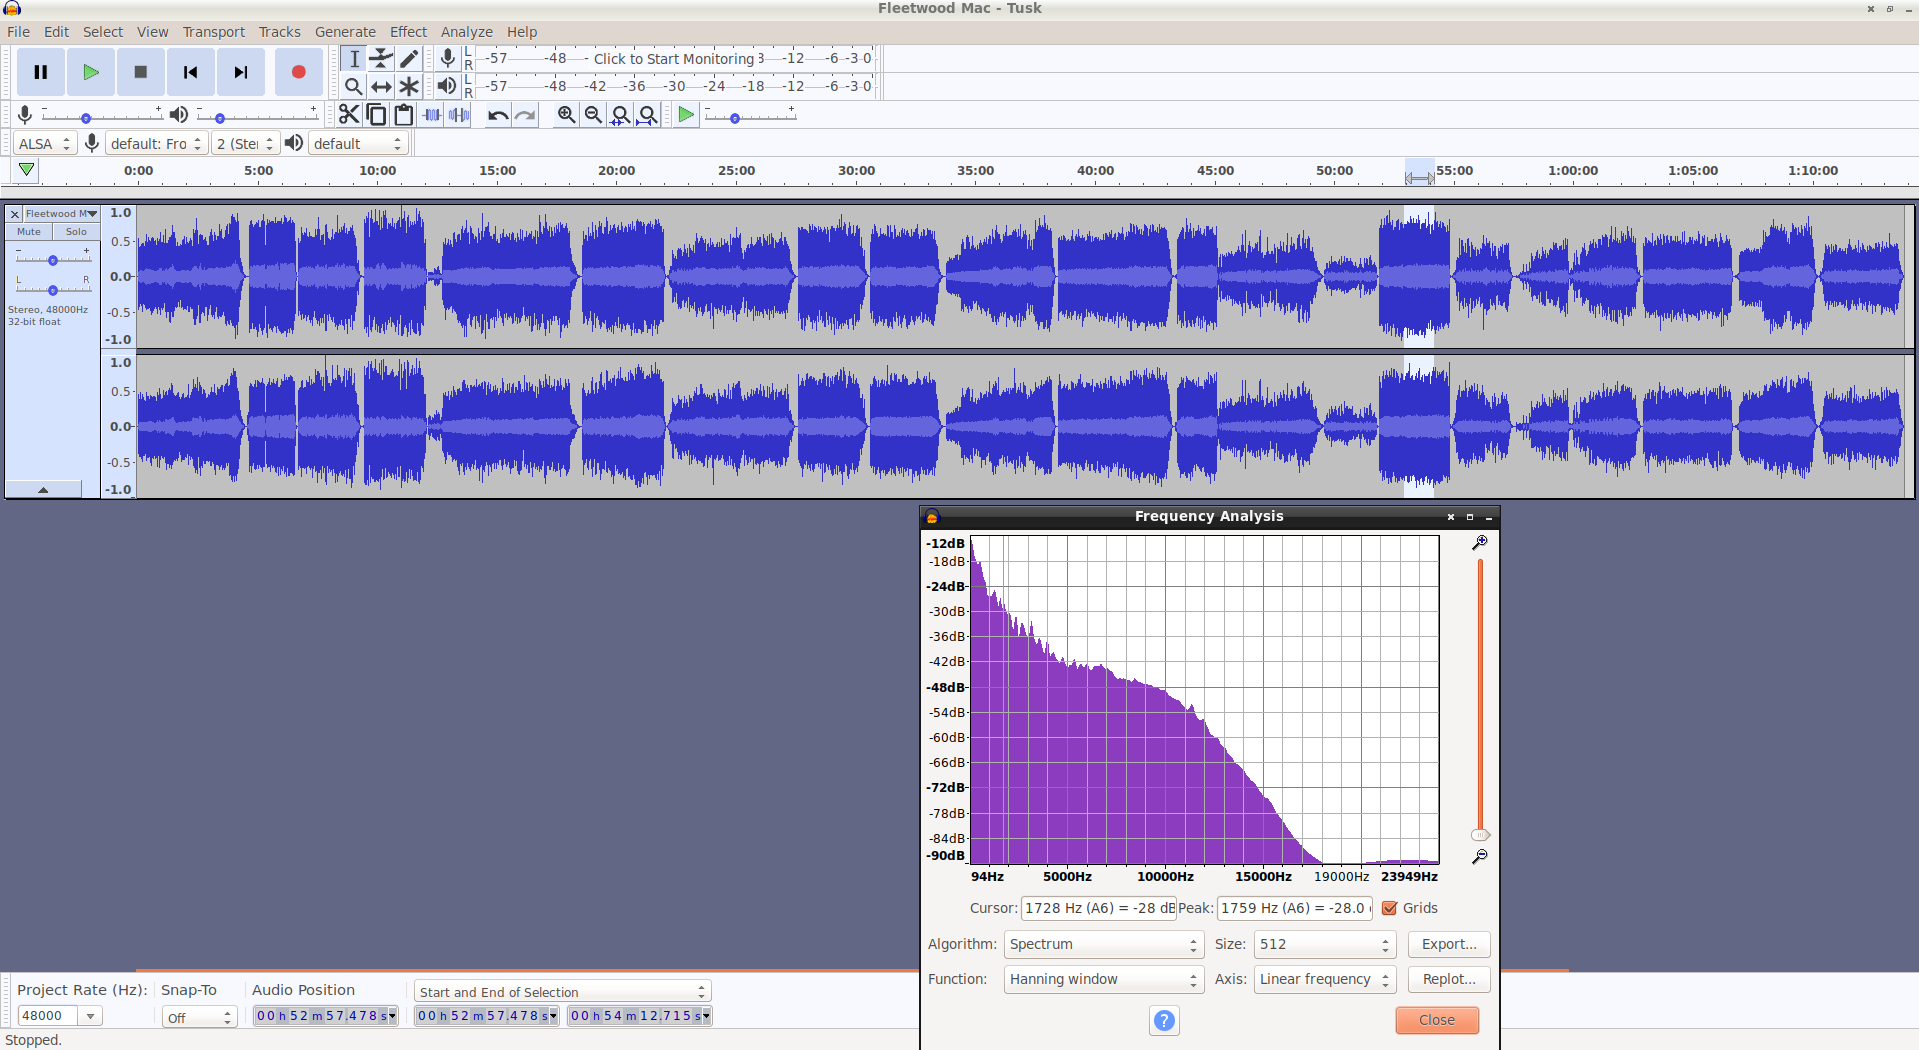Select the Envelope tool

[381, 58]
